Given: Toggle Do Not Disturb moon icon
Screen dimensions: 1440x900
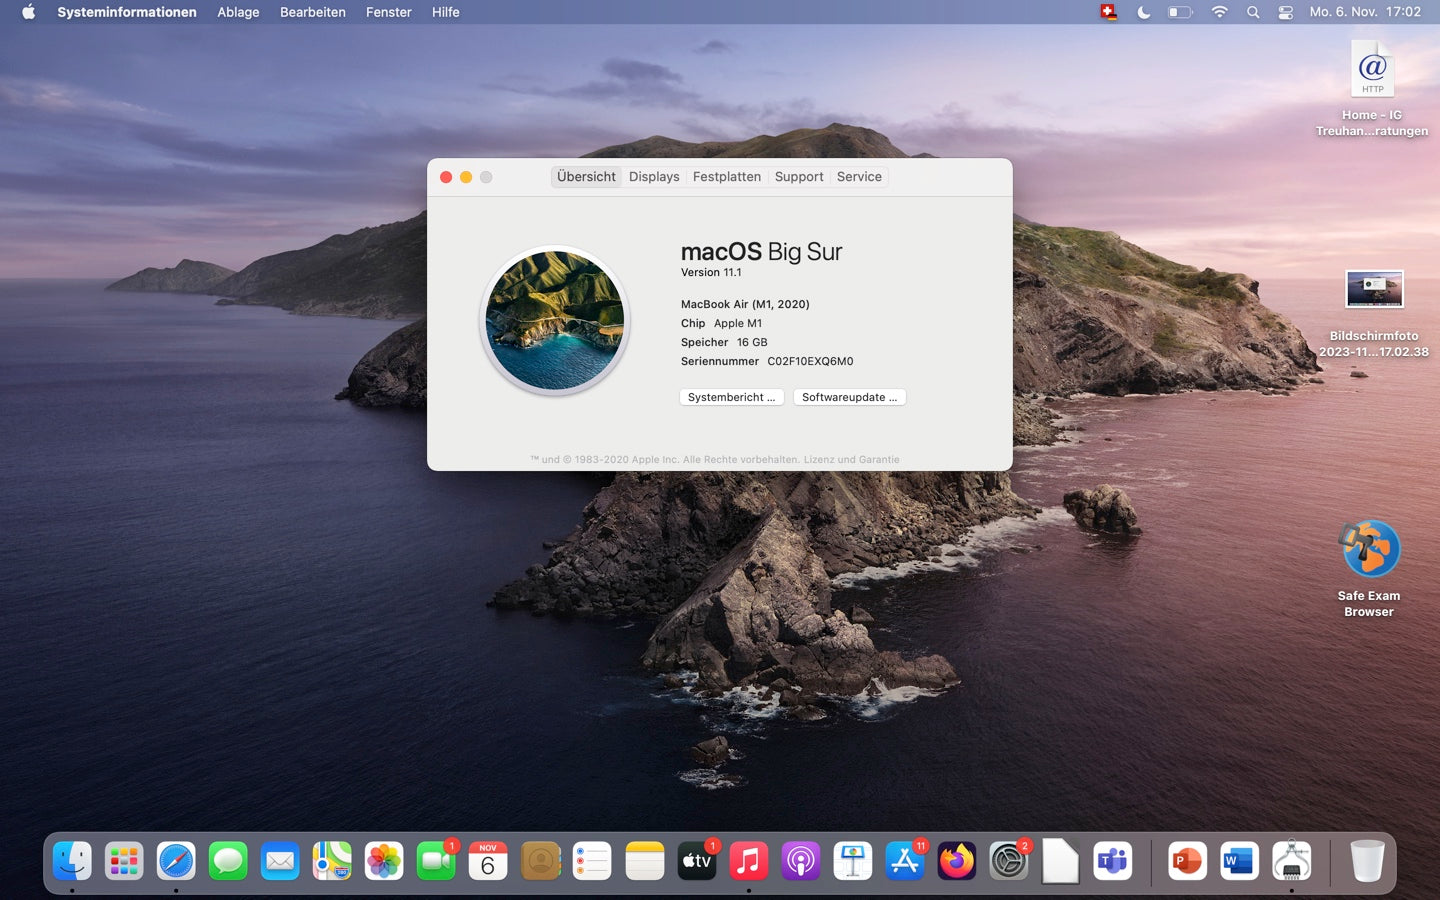Looking at the screenshot, I should 1144,12.
